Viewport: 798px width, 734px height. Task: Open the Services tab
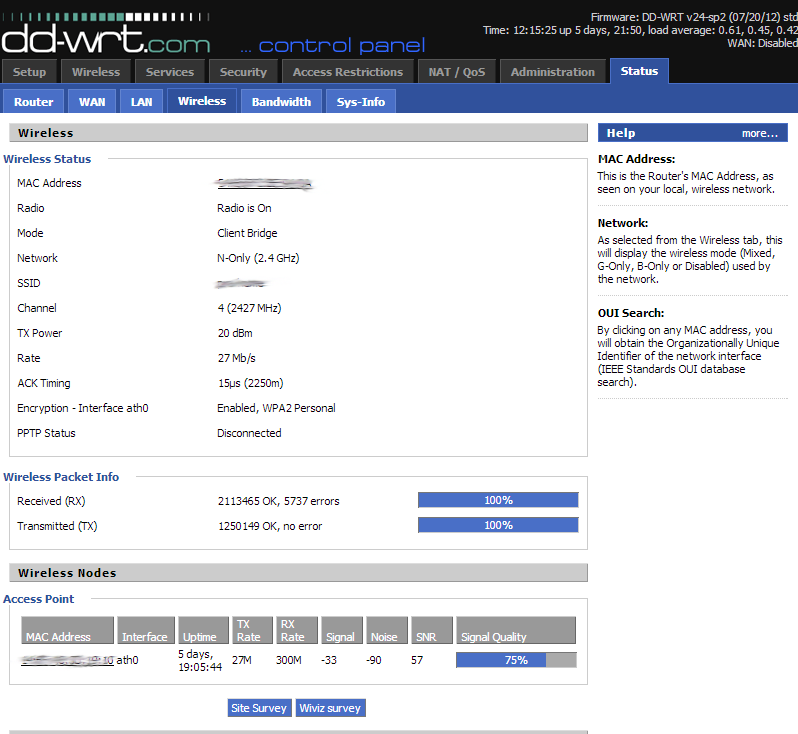click(170, 72)
